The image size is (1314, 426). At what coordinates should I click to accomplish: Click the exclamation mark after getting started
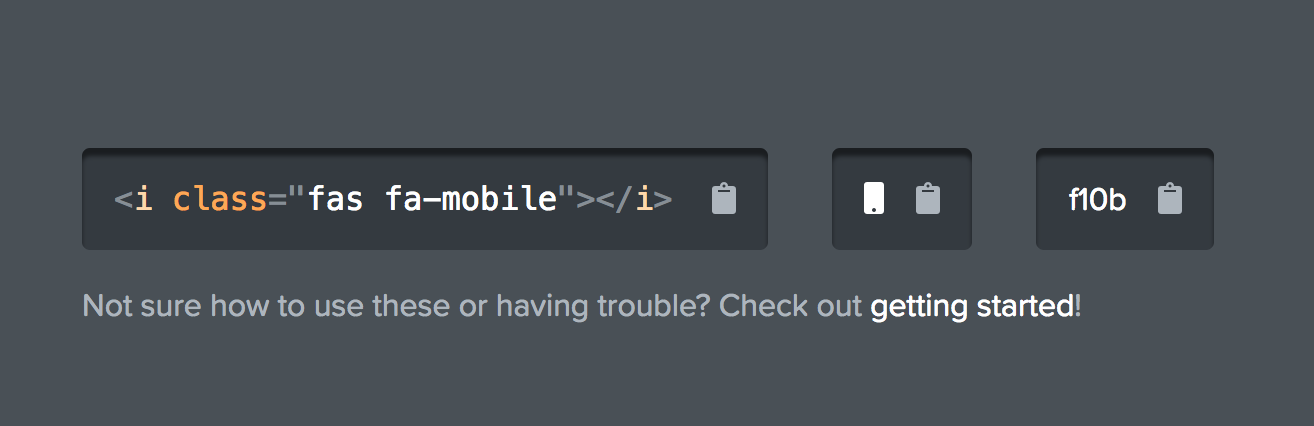pos(1078,305)
